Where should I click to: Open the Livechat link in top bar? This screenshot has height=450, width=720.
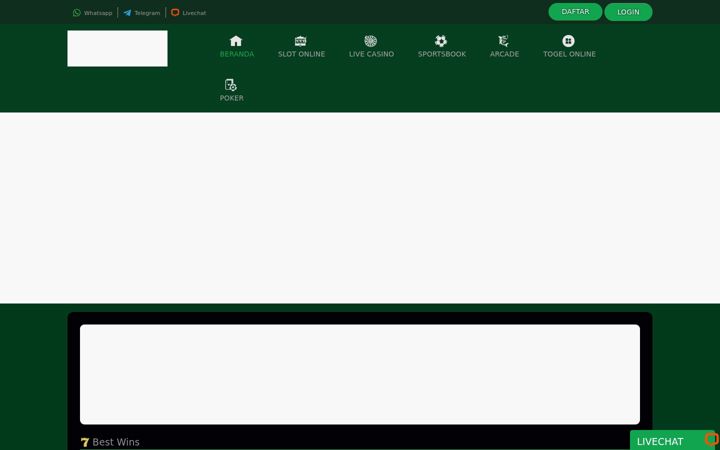189,13
